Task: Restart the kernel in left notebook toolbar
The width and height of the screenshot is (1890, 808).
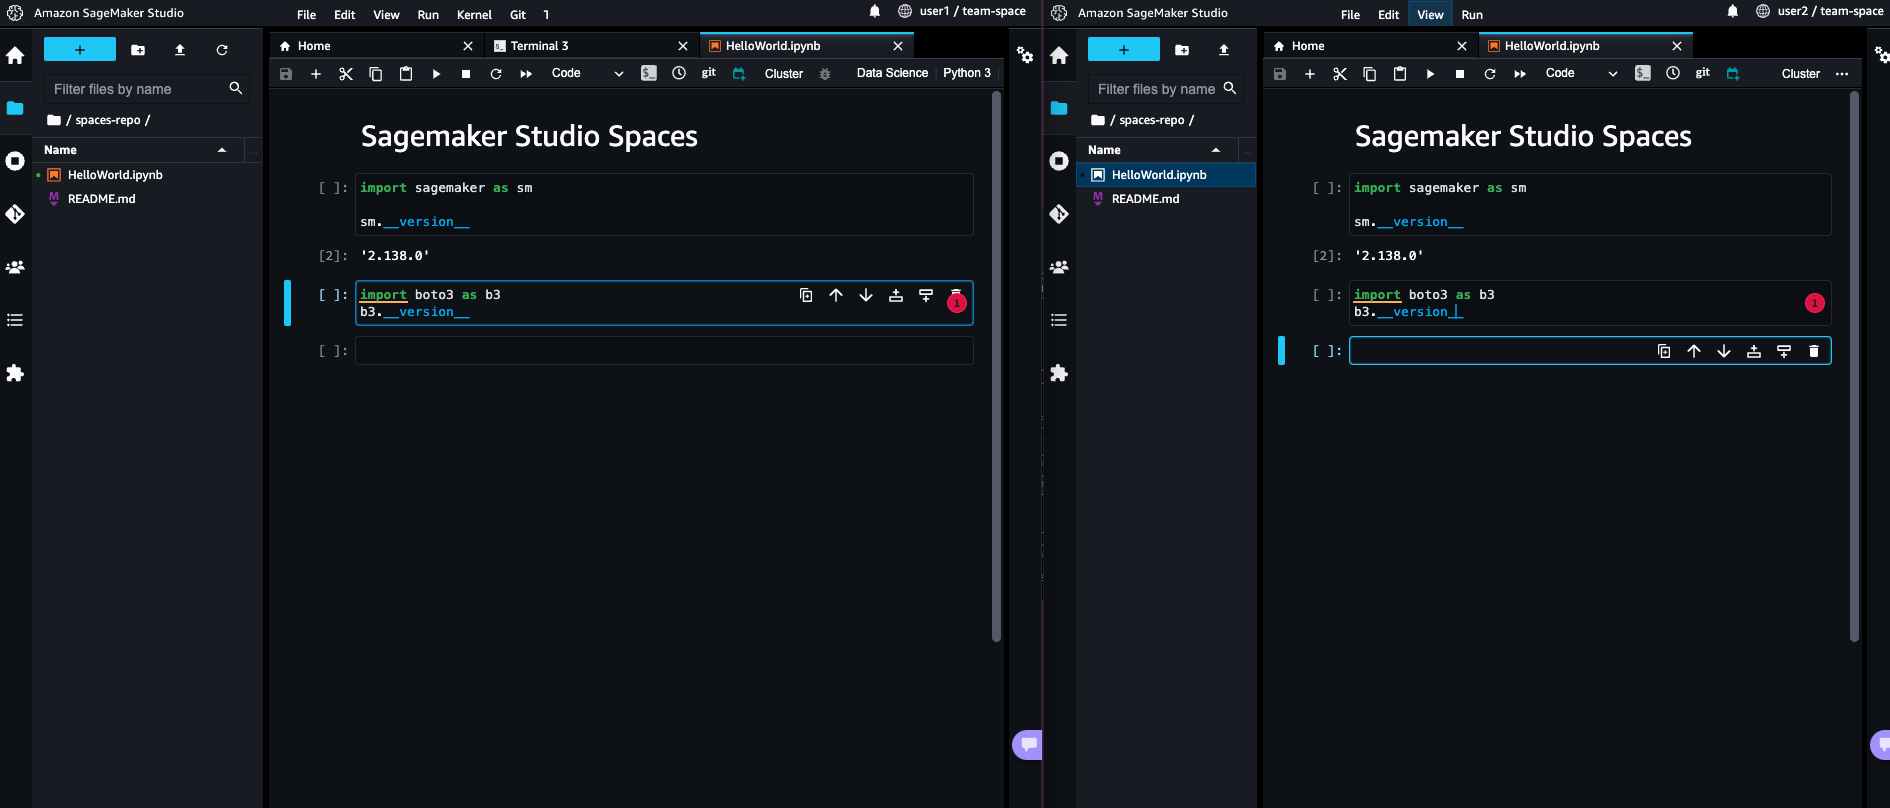Action: point(496,74)
